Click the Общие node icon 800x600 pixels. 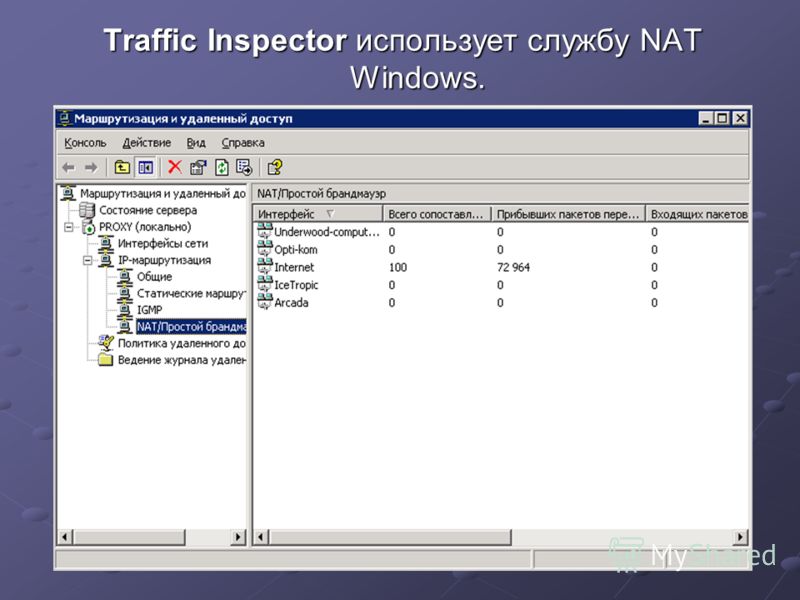pos(124,276)
